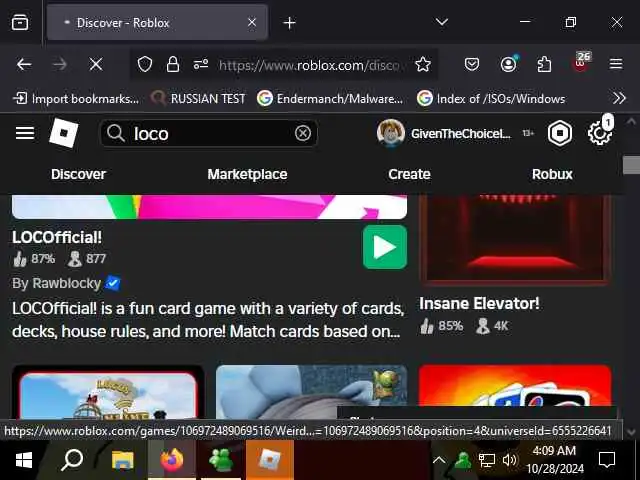
Task: Open network status tray icon
Action: coord(486,461)
